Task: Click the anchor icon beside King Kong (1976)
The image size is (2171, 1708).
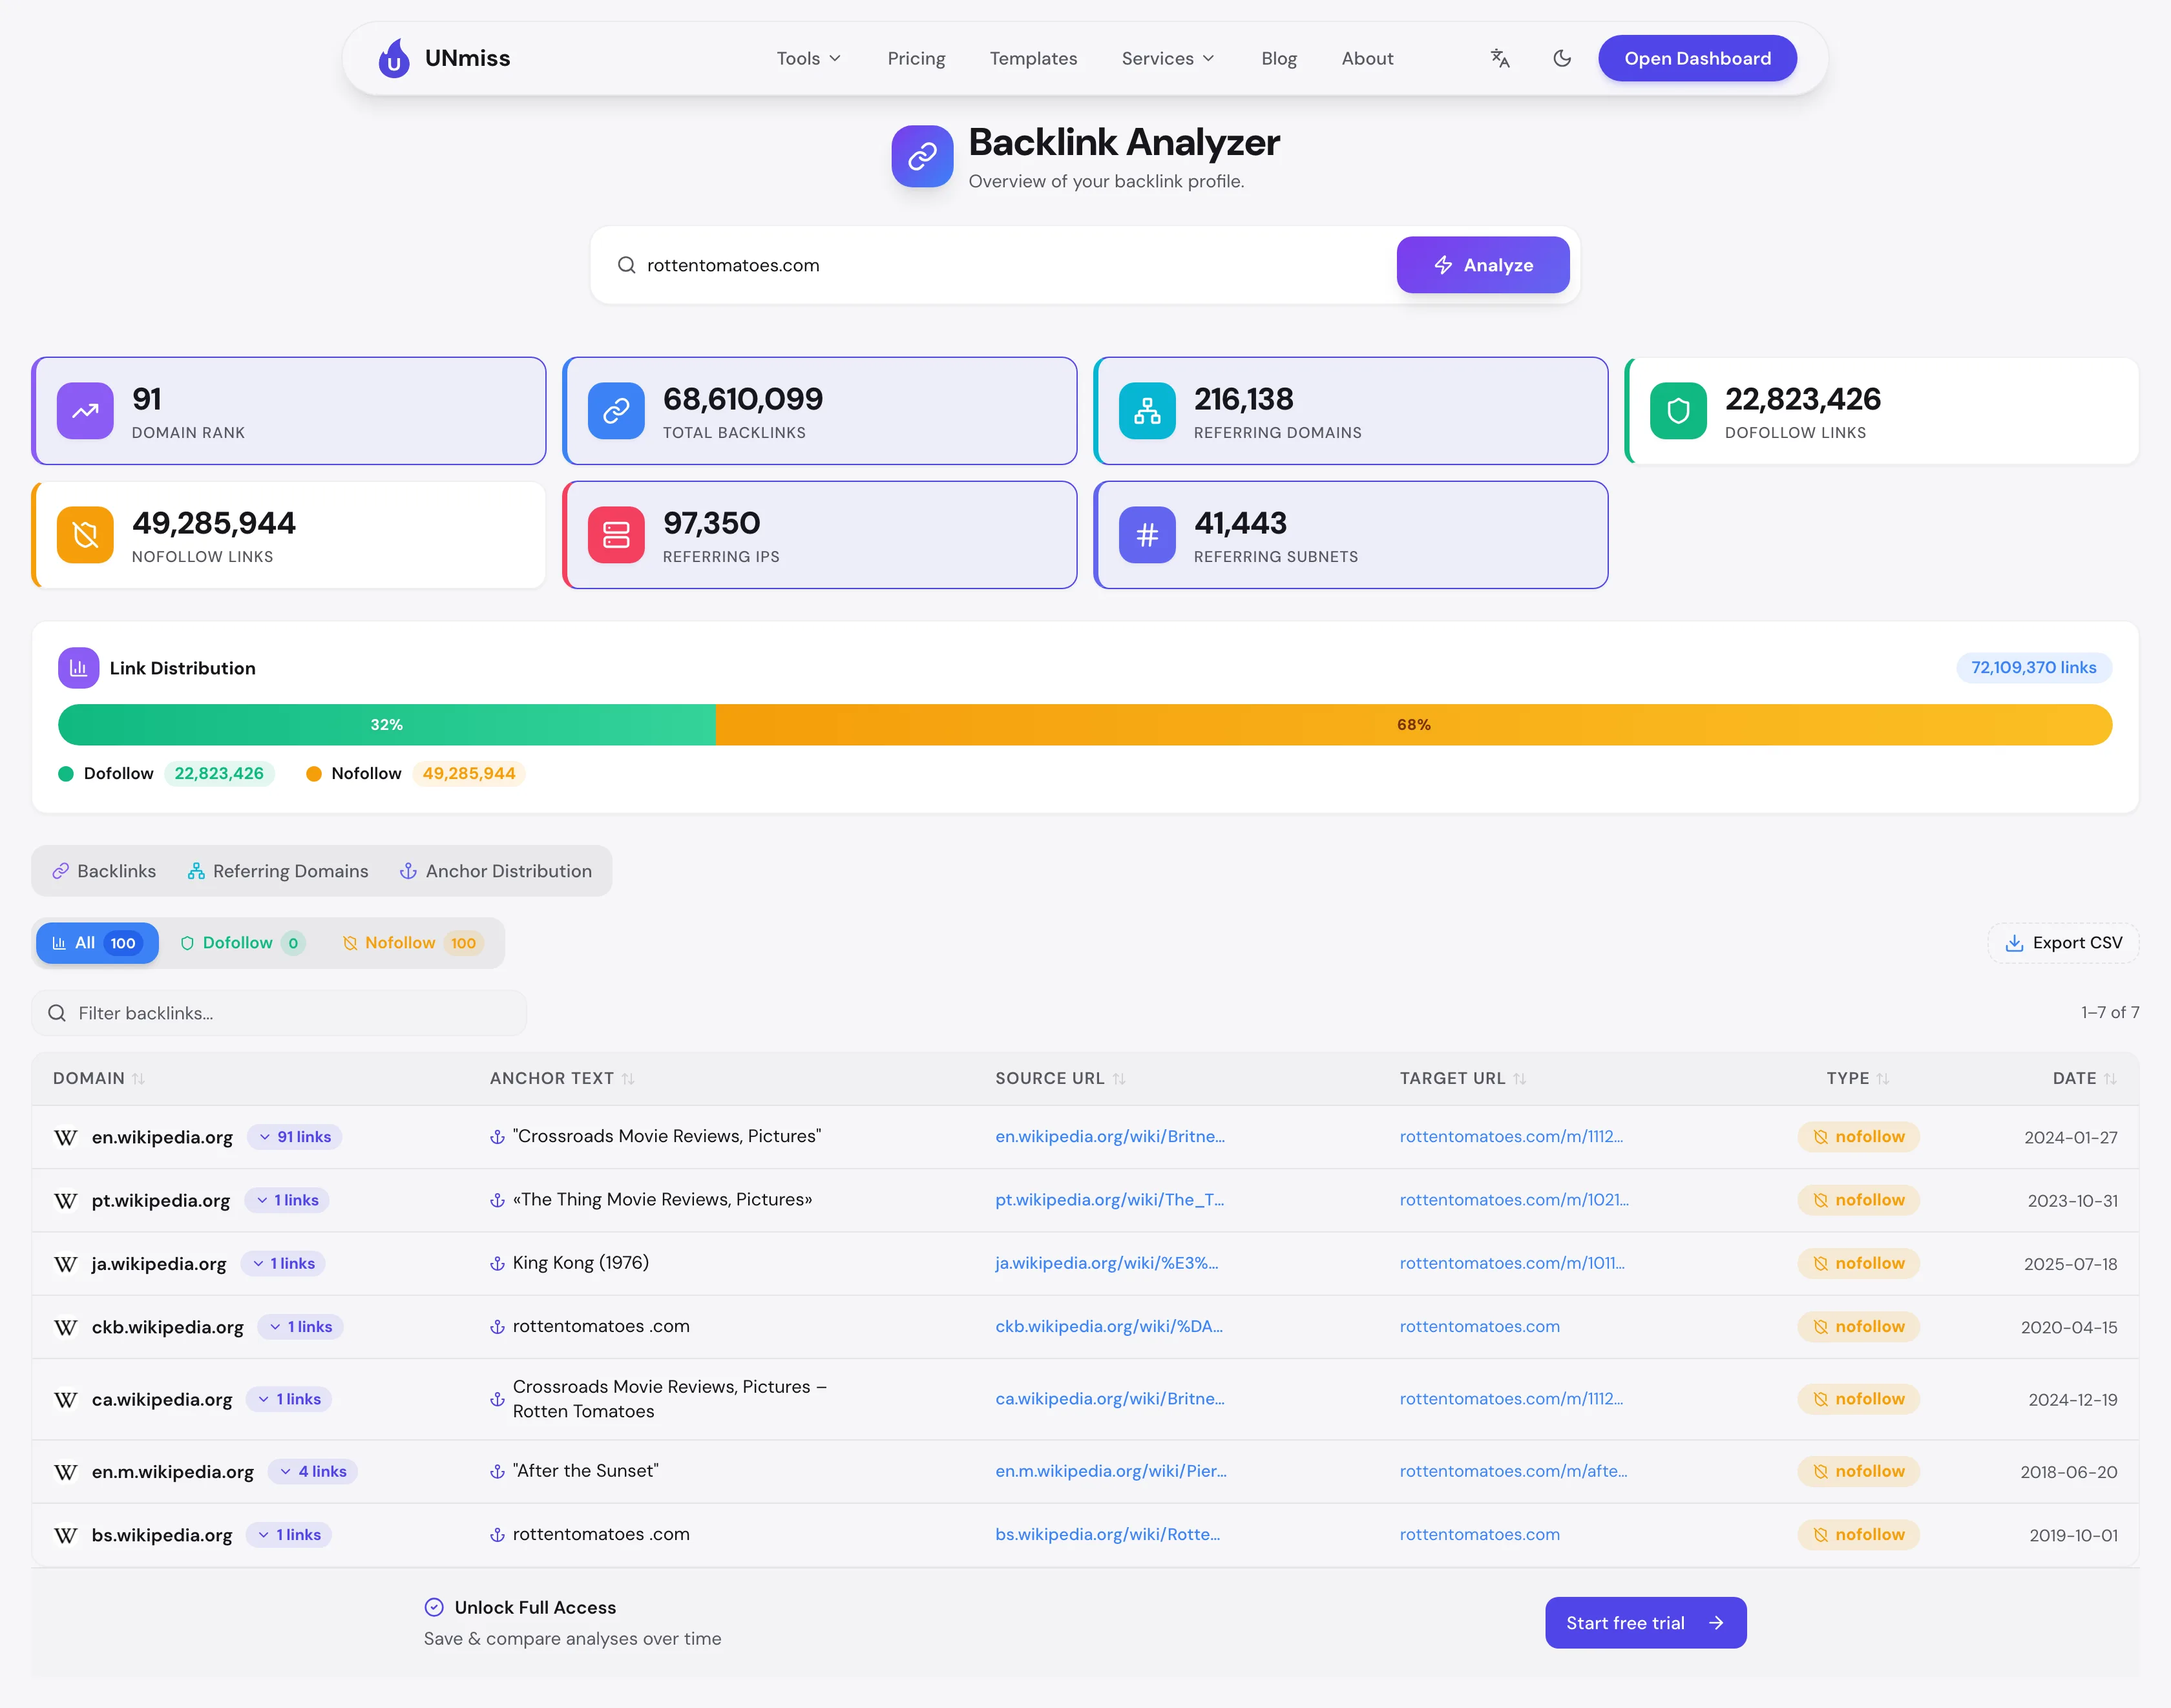Action: 497,1264
